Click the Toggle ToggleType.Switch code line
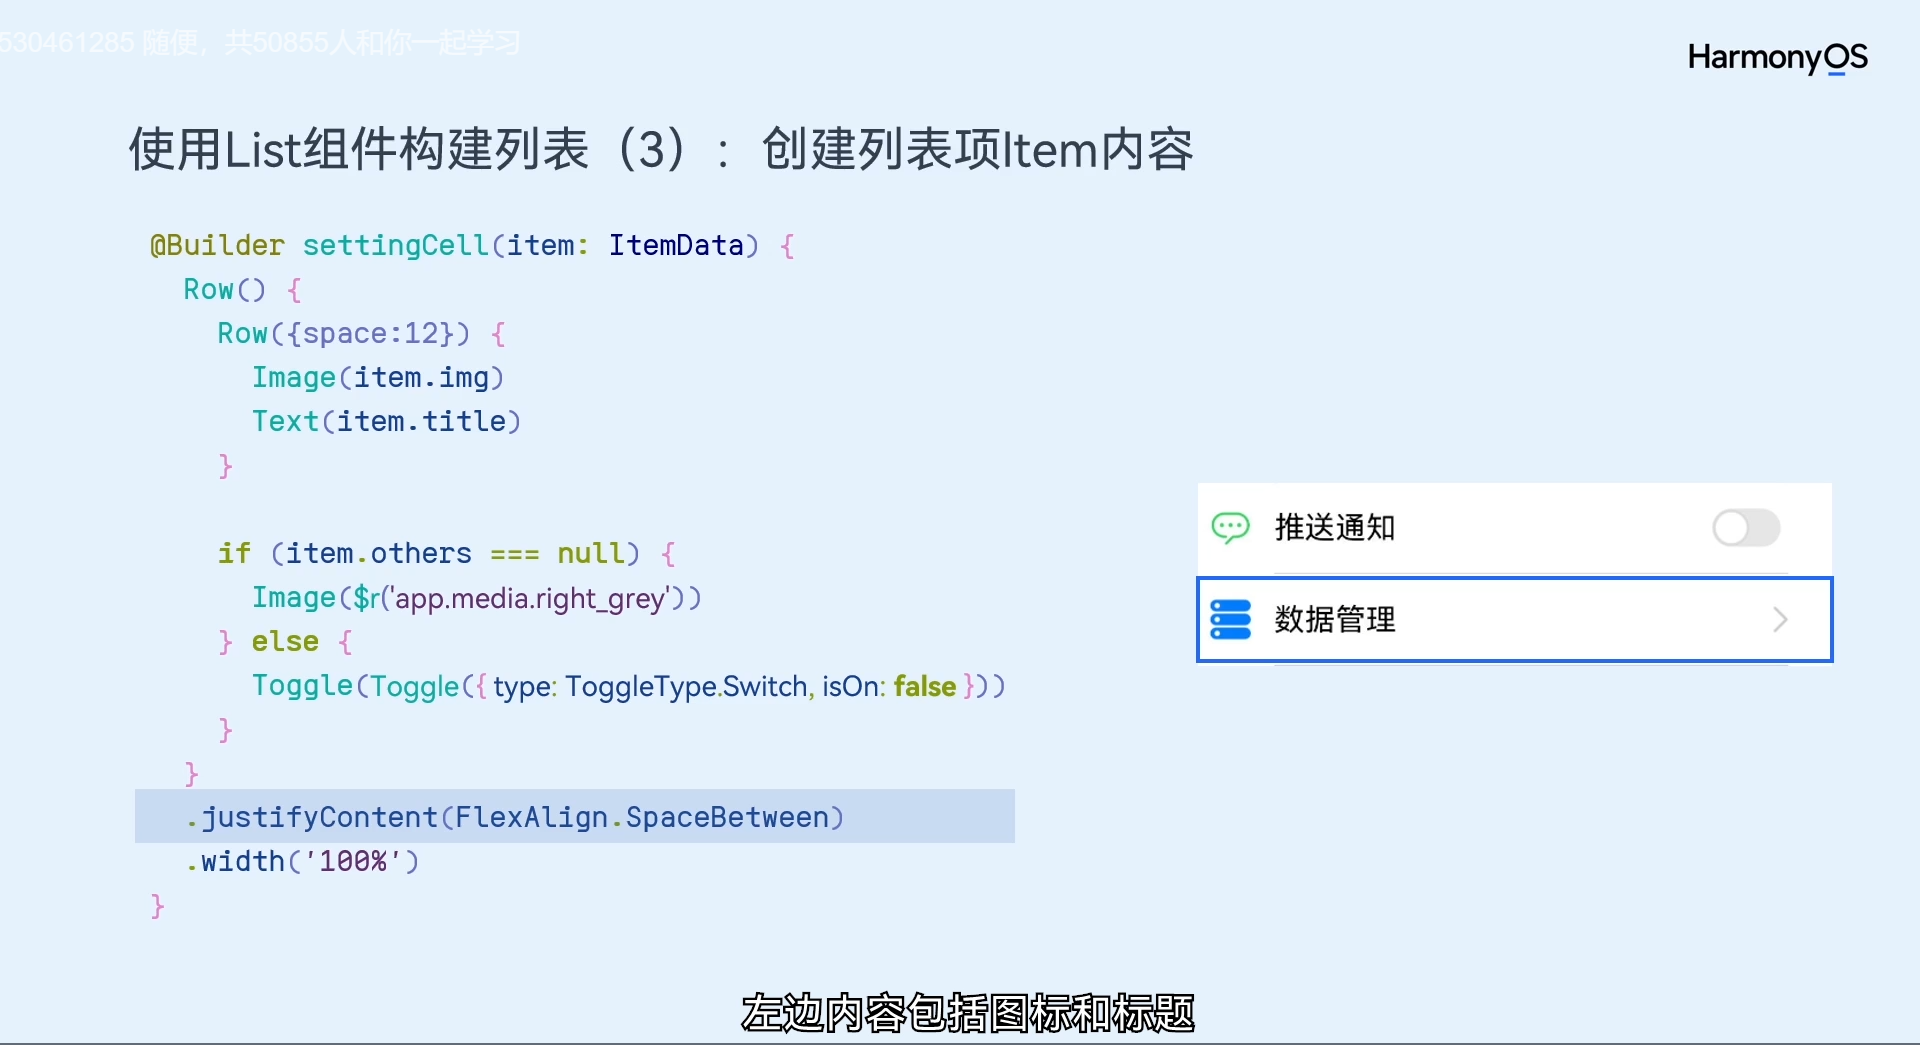 point(627,686)
